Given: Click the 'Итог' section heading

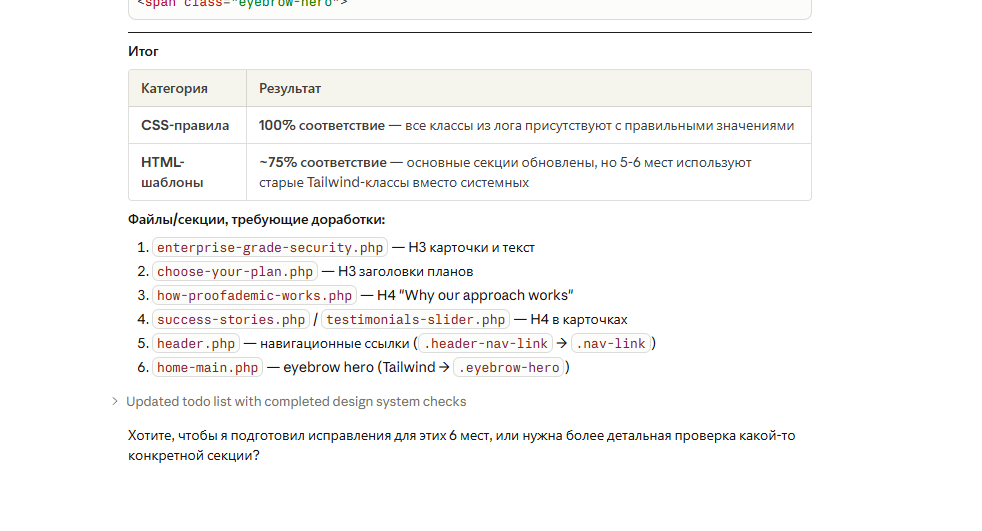Looking at the screenshot, I should tap(143, 52).
